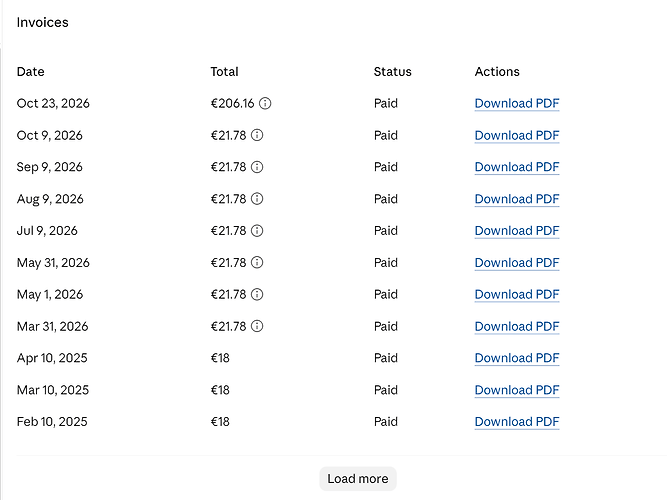This screenshot has height=500, width=667.
Task: Download PDF for May 31, 2026 invoice
Action: (x=517, y=263)
